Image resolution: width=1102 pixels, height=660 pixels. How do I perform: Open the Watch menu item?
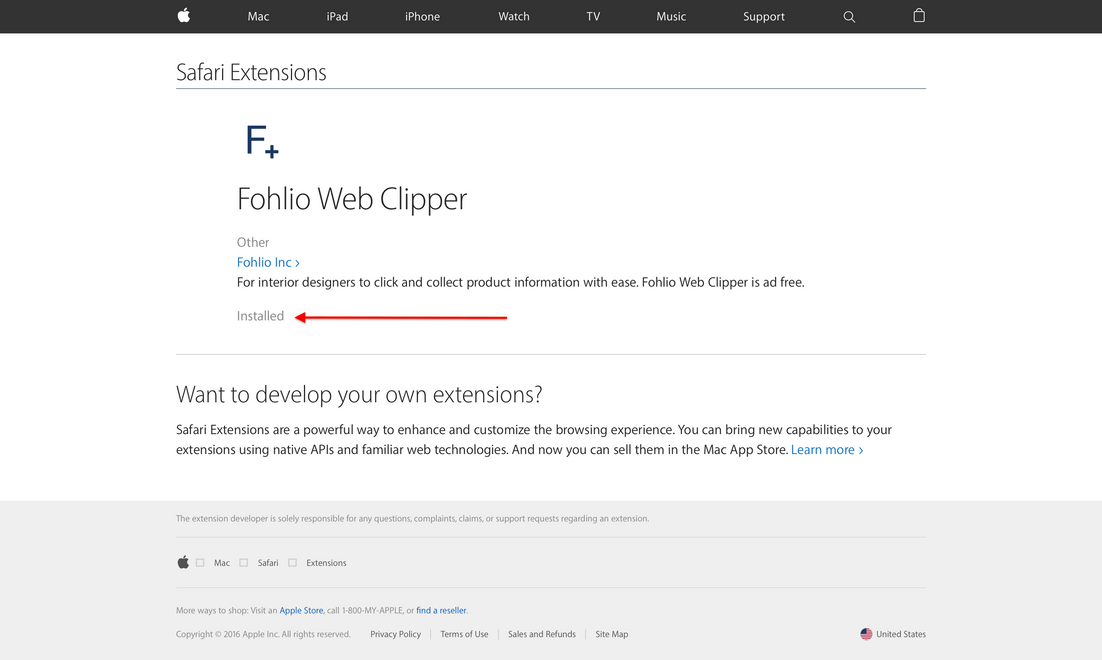(x=514, y=16)
